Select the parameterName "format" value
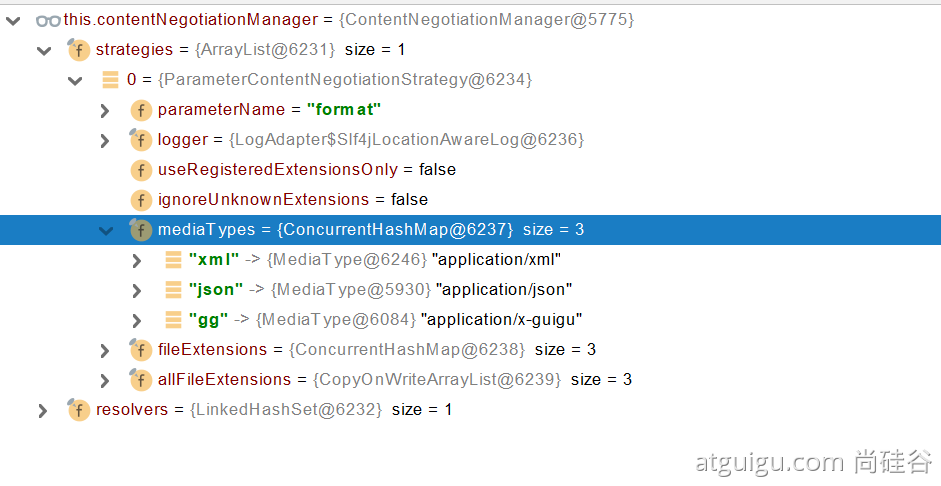The width and height of the screenshot is (941, 486). pos(343,109)
